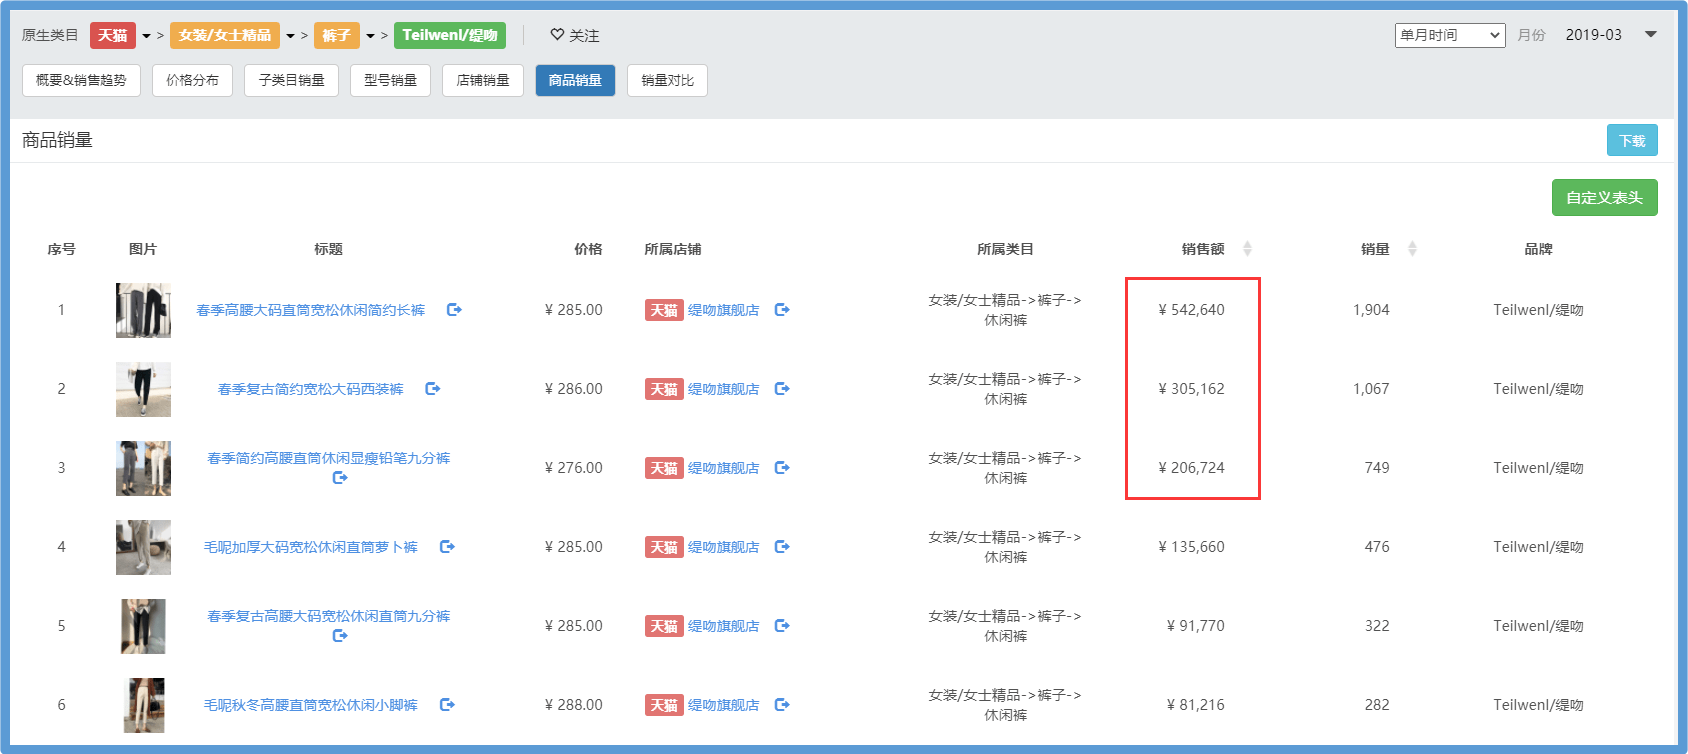Screen dimensions: 1688x754
Task: Open store link icon in row 1
Action: tap(782, 310)
